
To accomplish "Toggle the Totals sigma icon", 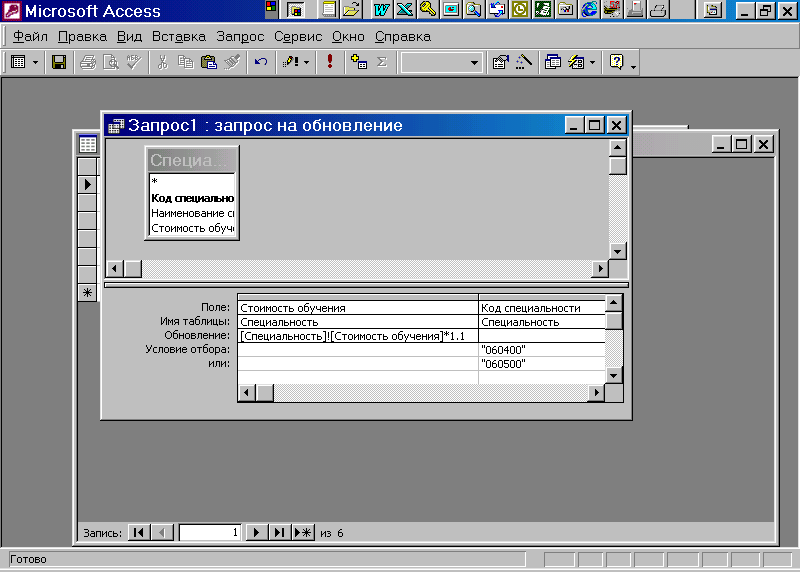I will click(x=382, y=62).
